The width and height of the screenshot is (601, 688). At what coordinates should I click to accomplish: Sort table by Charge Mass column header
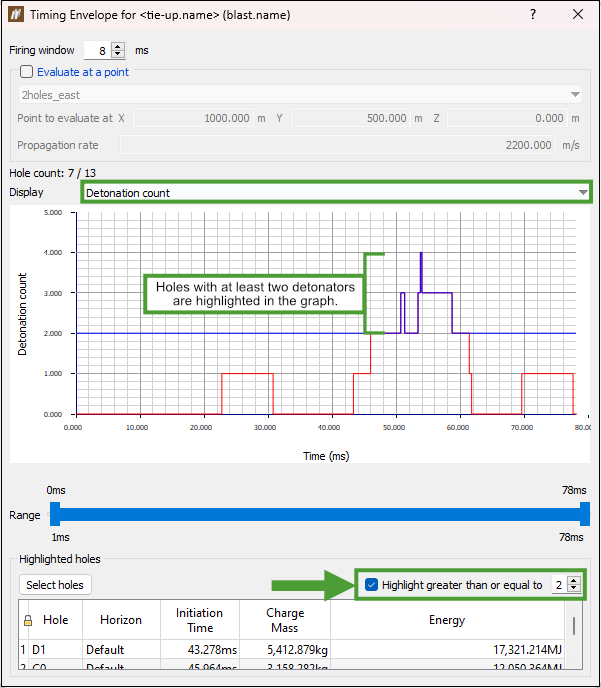click(285, 620)
